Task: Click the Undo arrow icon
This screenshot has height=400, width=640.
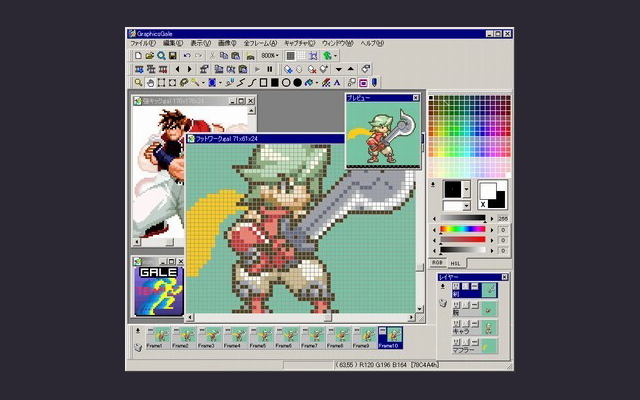Action: 187,56
